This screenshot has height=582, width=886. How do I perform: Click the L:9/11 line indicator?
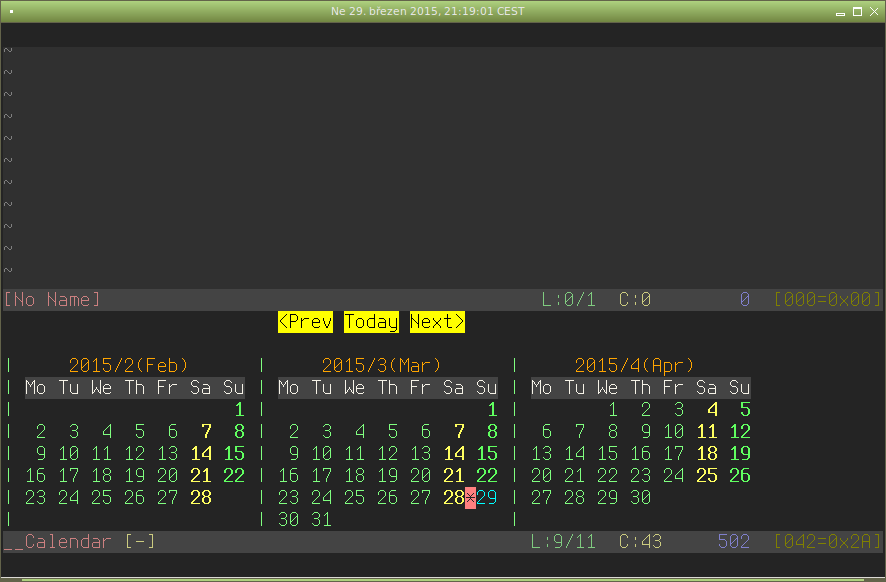tap(563, 542)
